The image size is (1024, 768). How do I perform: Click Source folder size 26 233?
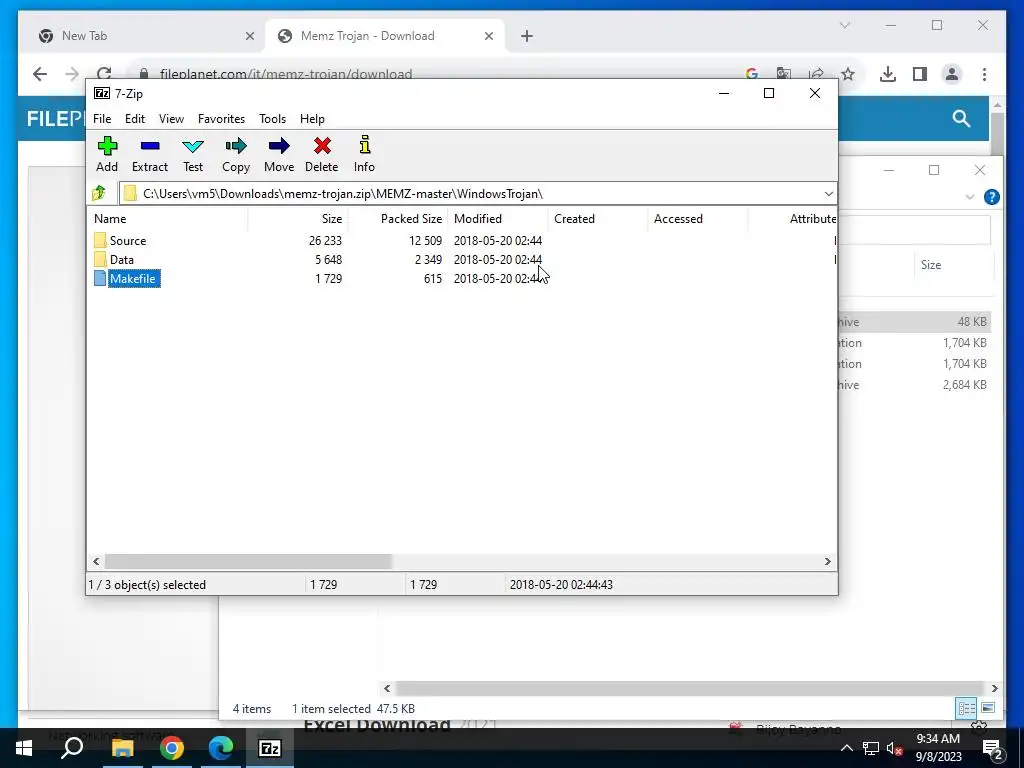(325, 241)
